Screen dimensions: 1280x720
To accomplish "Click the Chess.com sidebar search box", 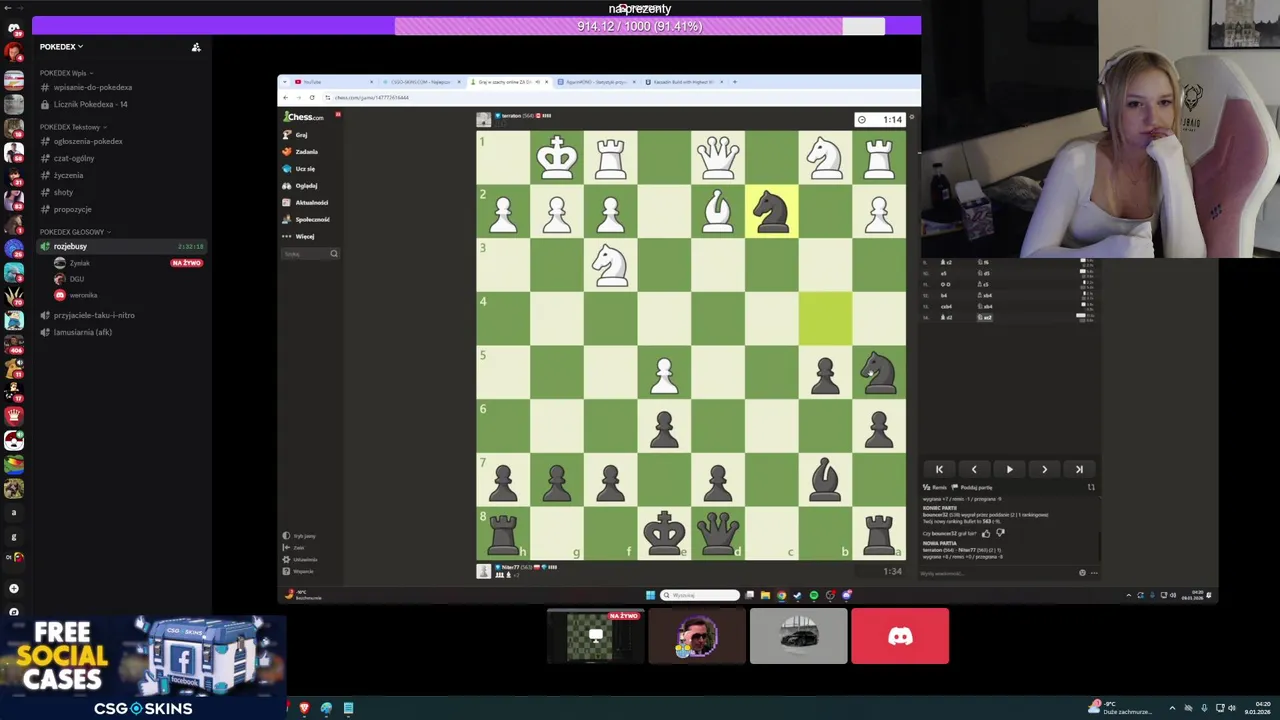I will click(310, 254).
